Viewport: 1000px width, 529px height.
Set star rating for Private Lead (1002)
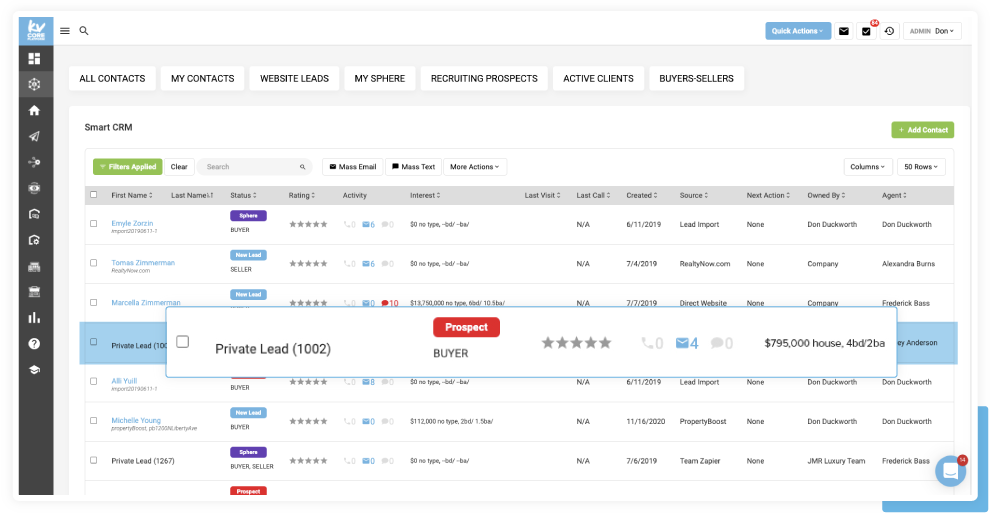pyautogui.click(x=577, y=343)
